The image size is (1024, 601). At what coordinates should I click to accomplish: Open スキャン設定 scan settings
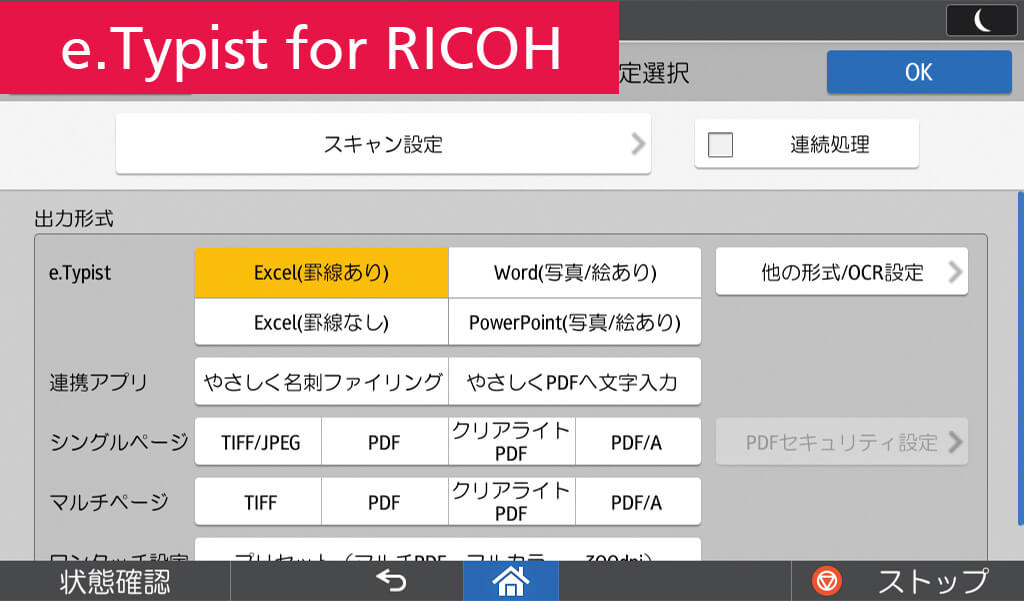click(383, 144)
